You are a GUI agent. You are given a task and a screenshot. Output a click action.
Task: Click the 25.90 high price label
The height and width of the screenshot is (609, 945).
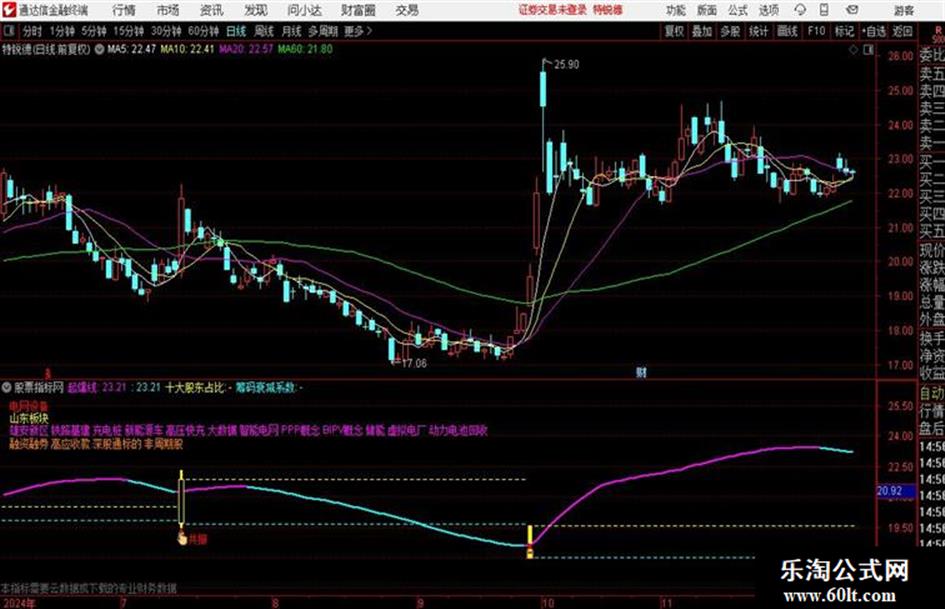(566, 65)
